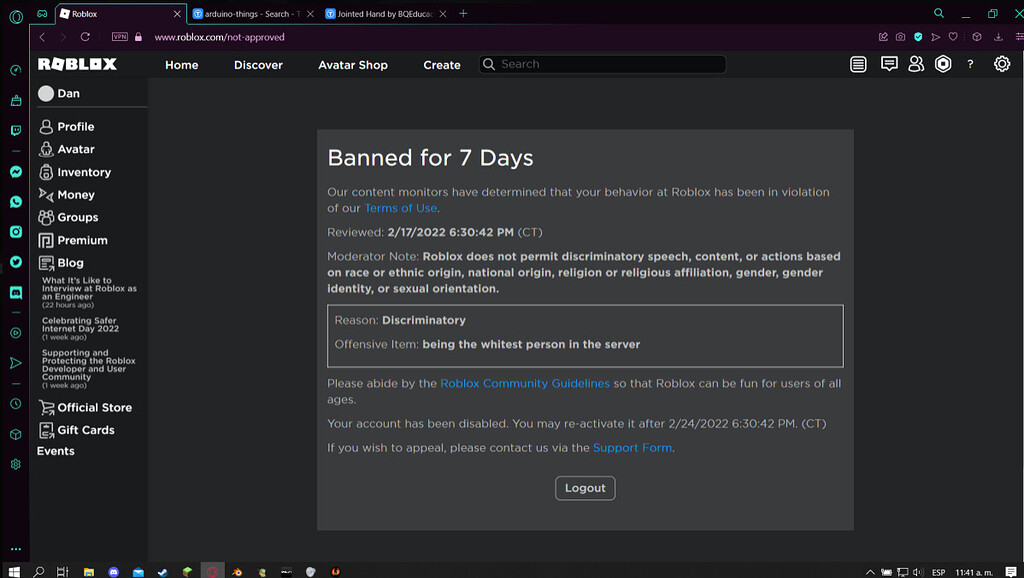Screen dimensions: 1024x578
Task: Open the feed list icon in Roblox header
Action: (858, 64)
